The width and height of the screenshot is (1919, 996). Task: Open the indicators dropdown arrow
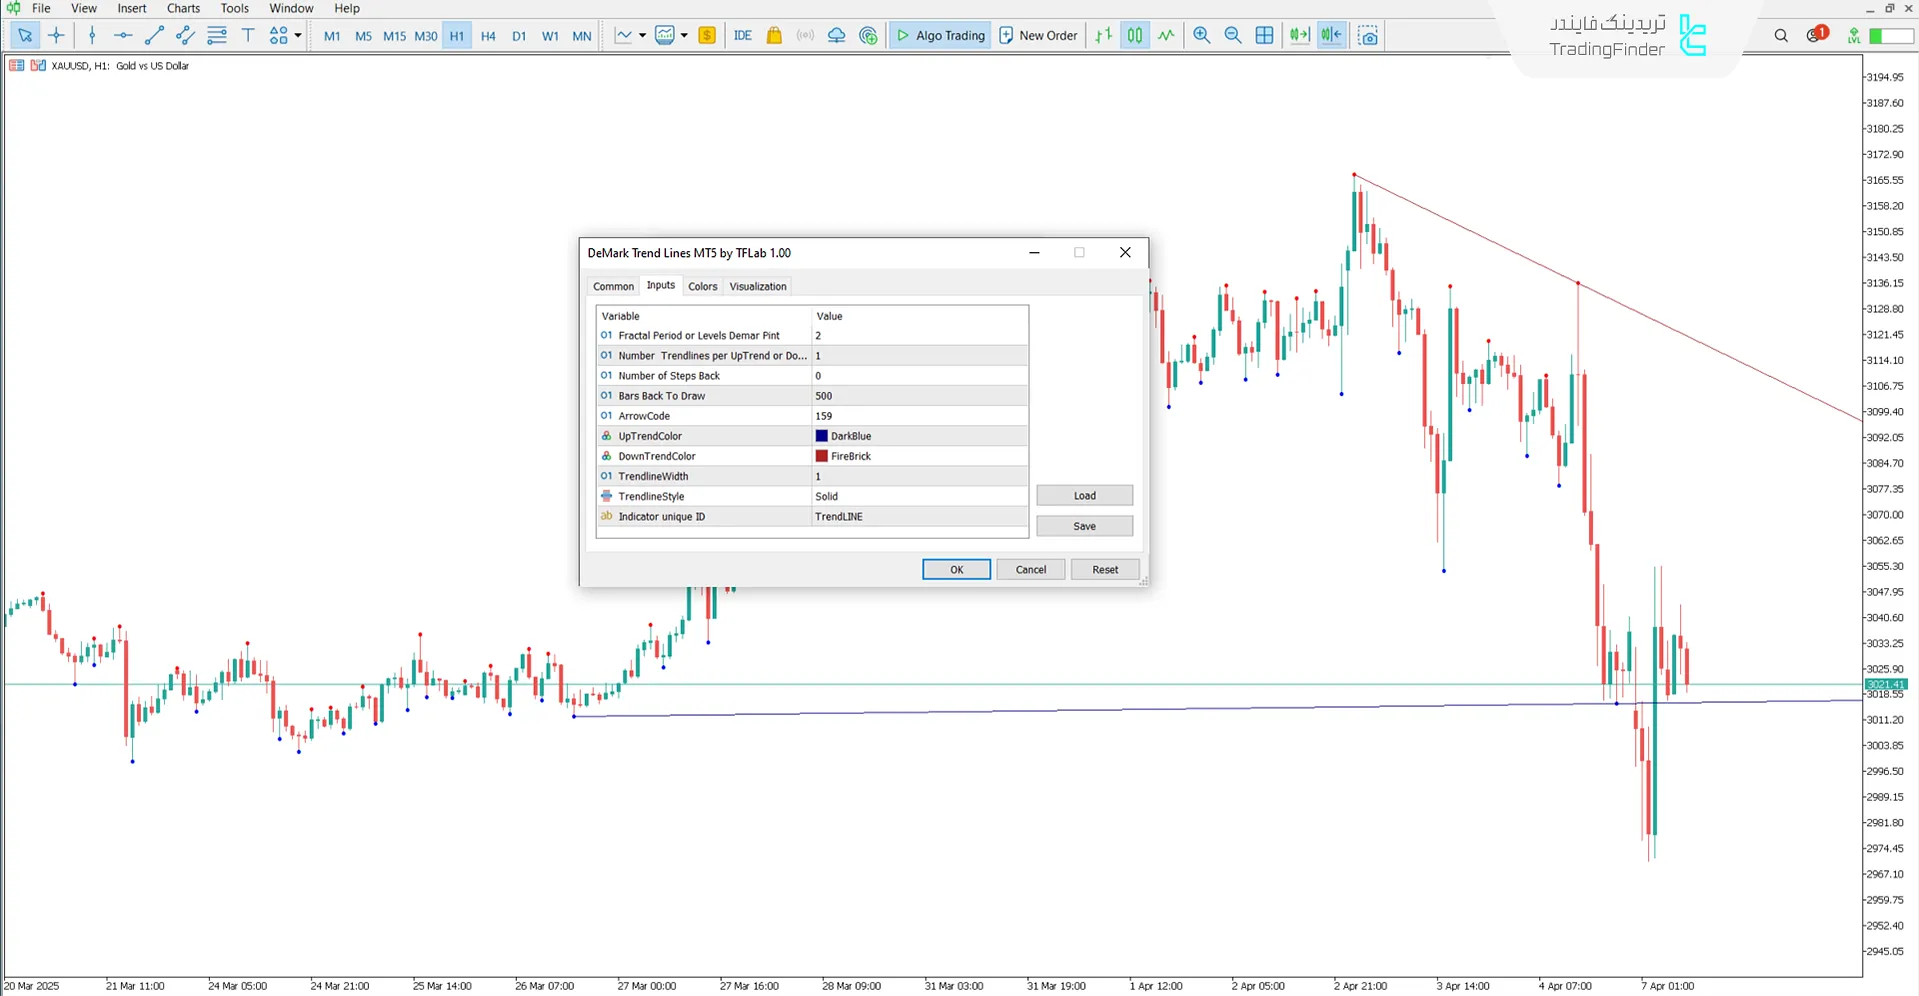tap(640, 35)
